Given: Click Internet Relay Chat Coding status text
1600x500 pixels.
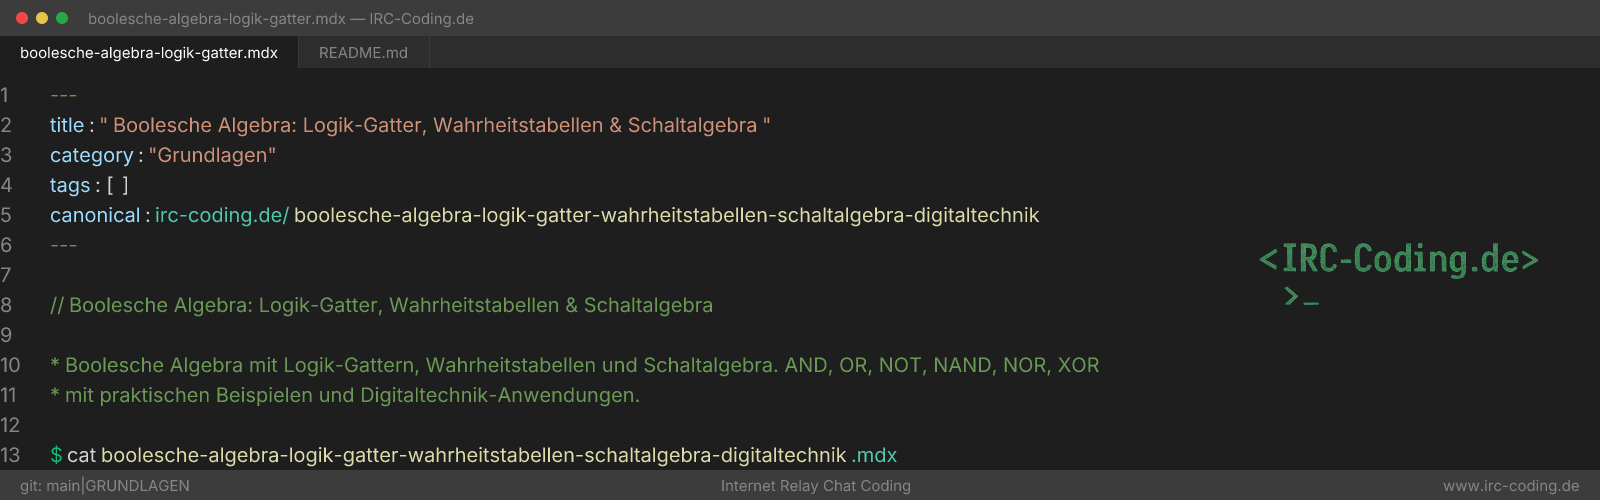Looking at the screenshot, I should (816, 486).
